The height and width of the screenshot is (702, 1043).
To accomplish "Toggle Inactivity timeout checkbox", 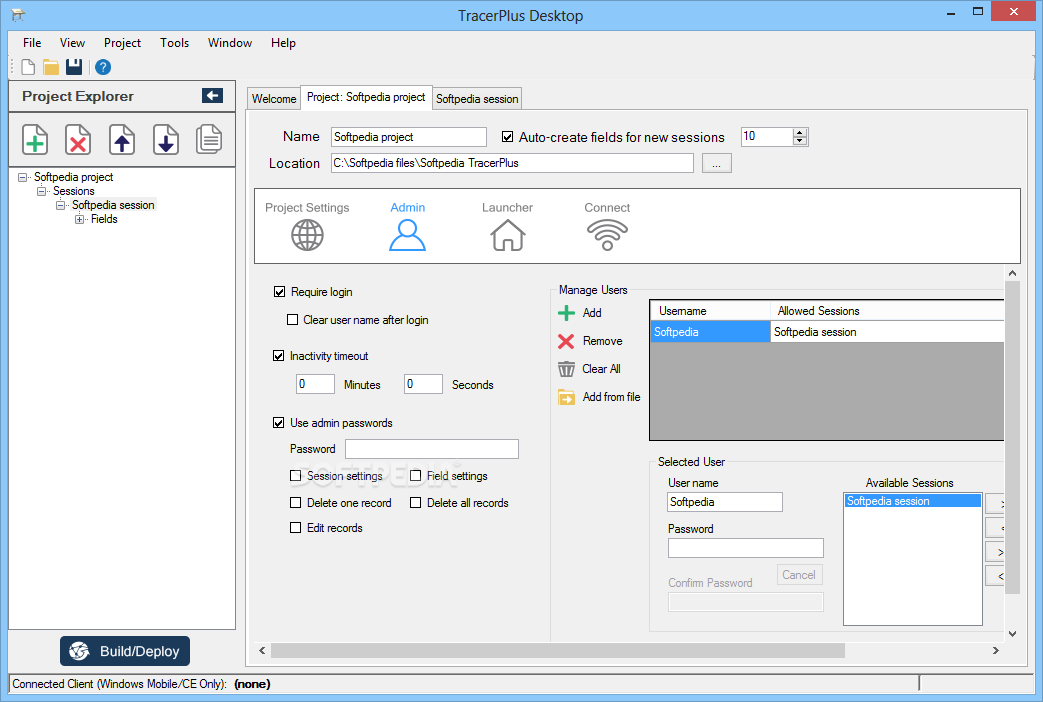I will coord(279,356).
